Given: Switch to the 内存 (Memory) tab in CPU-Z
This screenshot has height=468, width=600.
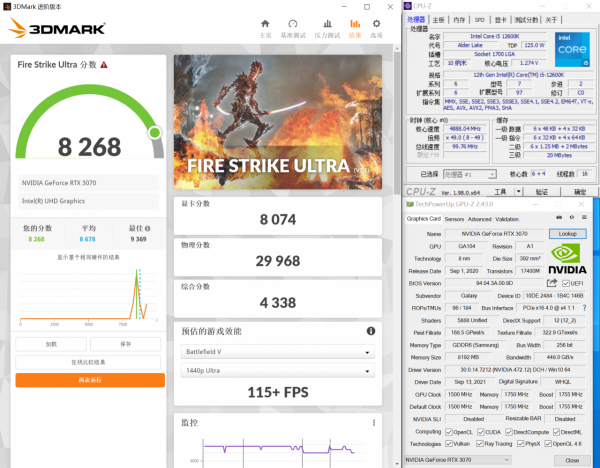Looking at the screenshot, I should [x=459, y=20].
